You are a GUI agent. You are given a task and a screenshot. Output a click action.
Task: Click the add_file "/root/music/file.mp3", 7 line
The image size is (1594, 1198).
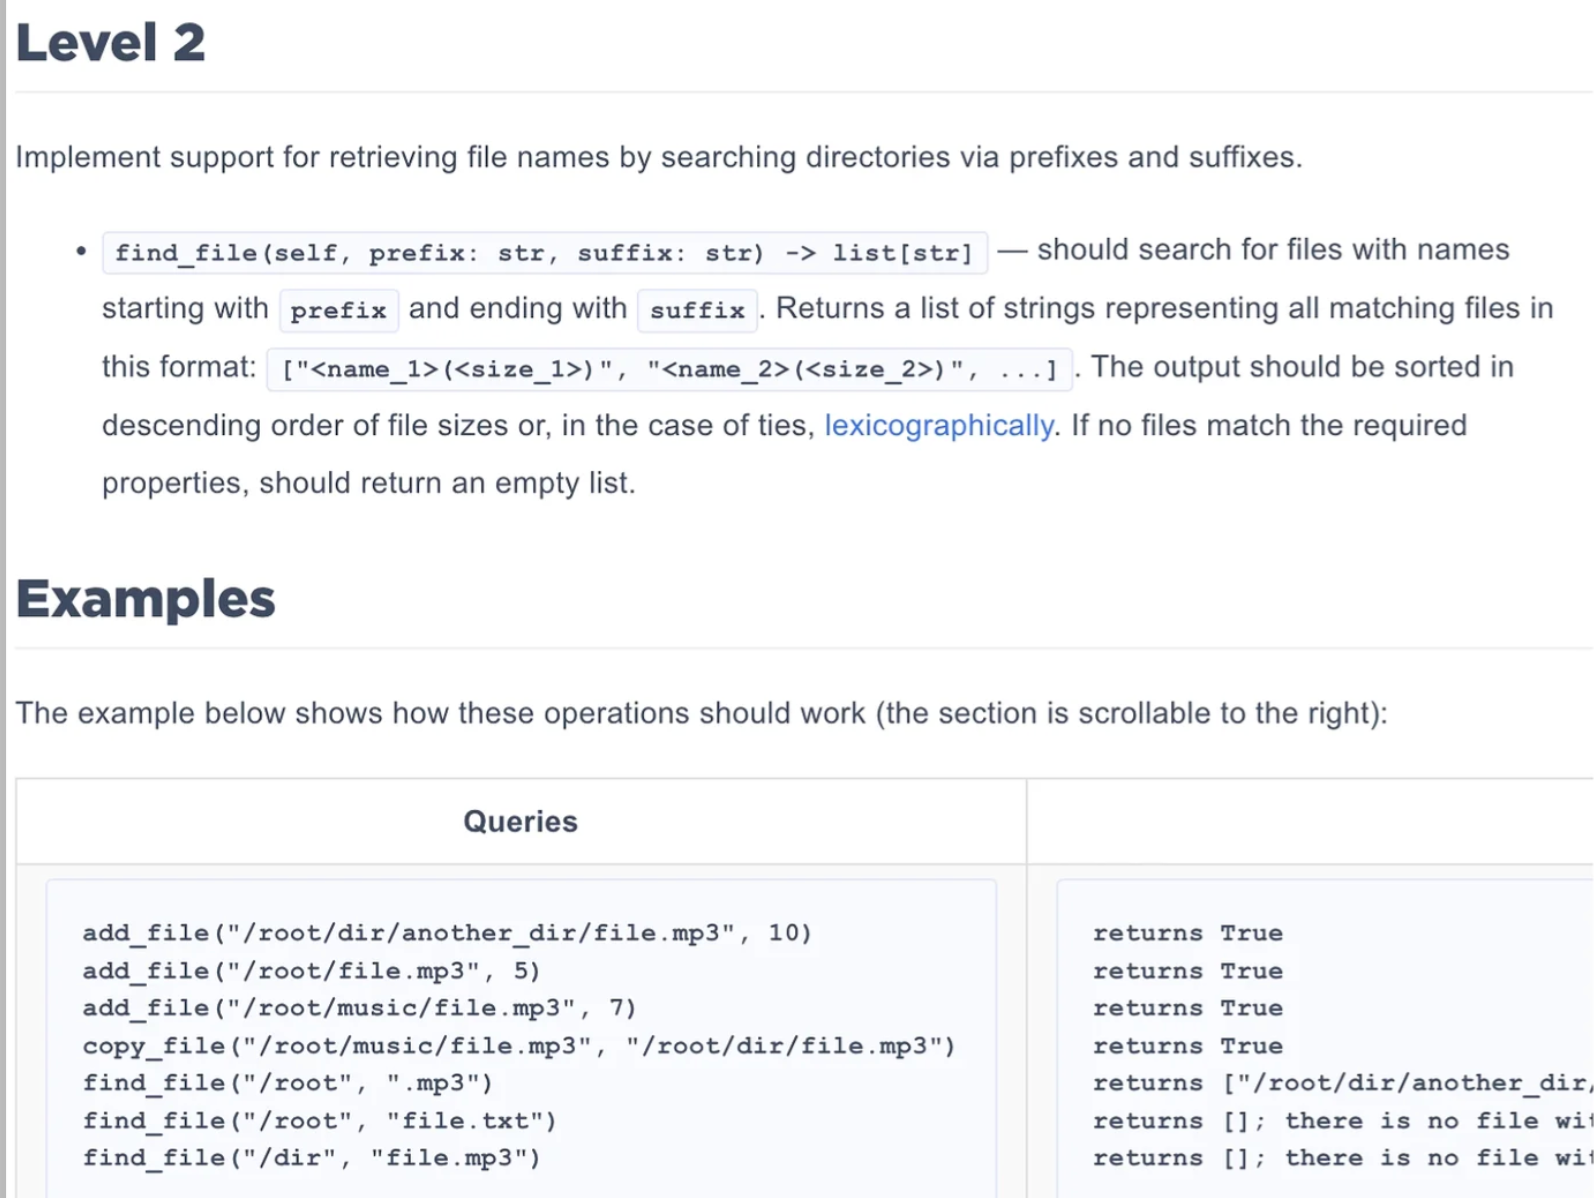click(359, 1008)
